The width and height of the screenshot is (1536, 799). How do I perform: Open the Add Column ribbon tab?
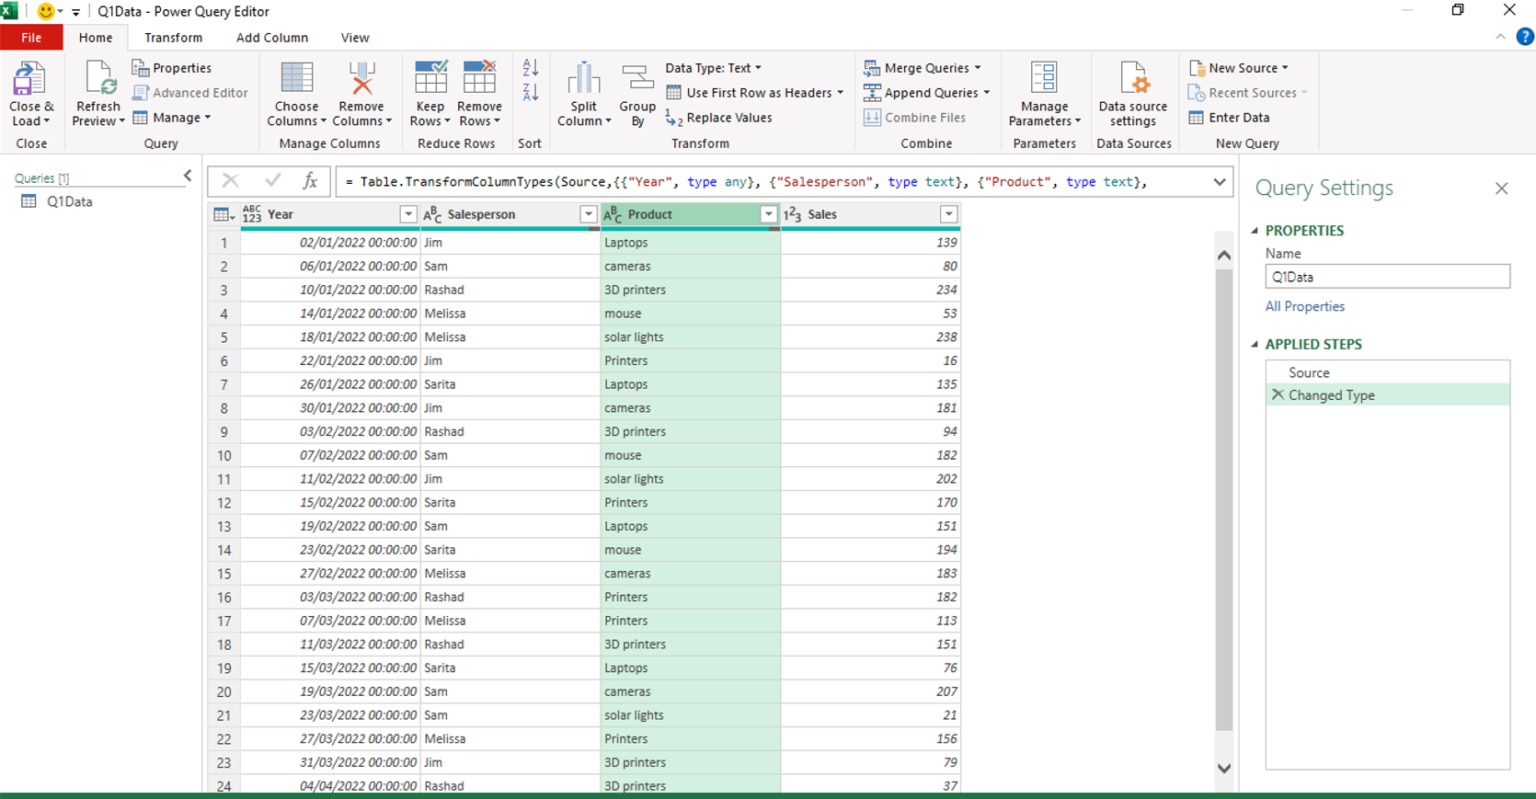tap(271, 37)
